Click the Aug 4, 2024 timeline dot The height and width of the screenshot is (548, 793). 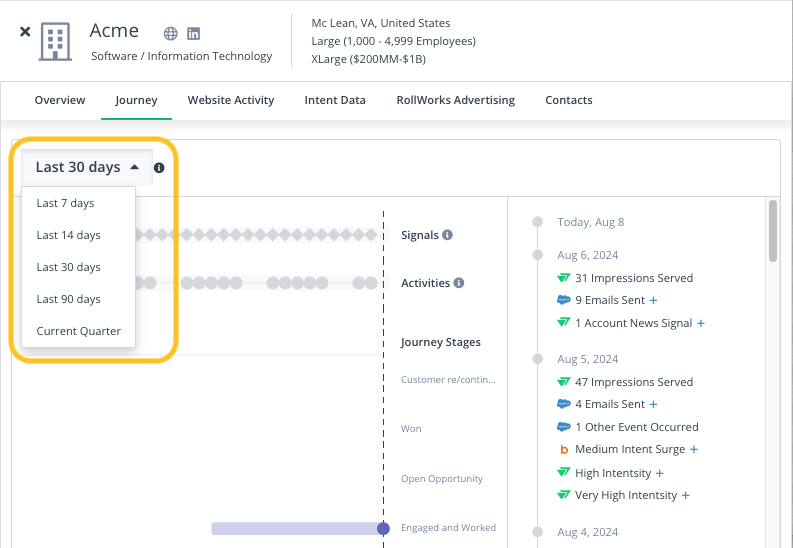(x=538, y=532)
